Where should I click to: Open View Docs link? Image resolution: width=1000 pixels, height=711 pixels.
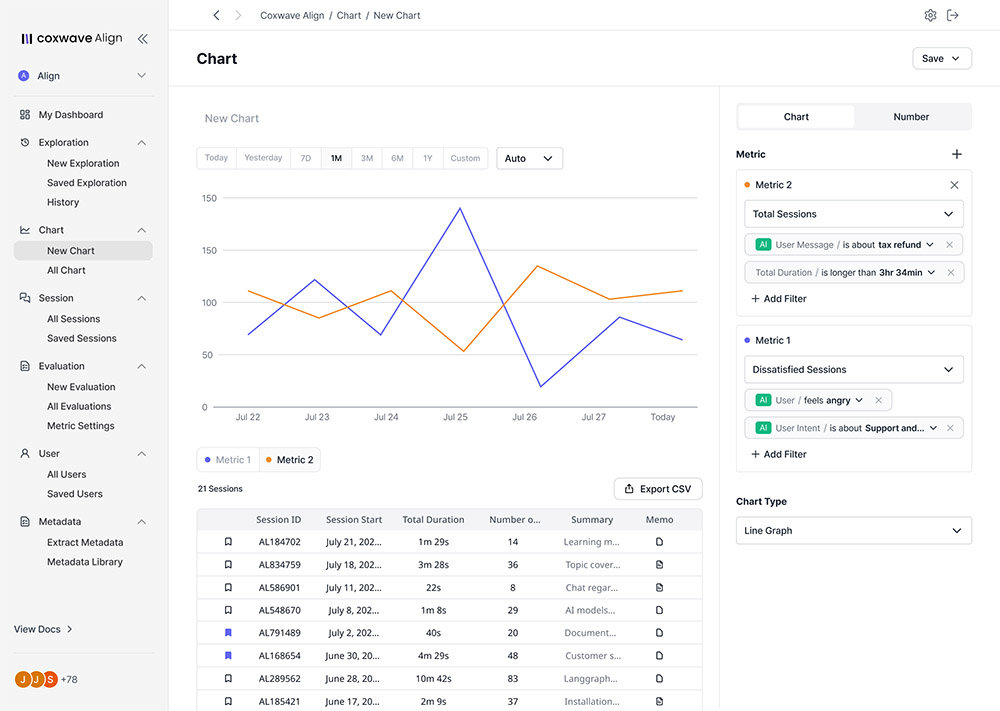(43, 629)
